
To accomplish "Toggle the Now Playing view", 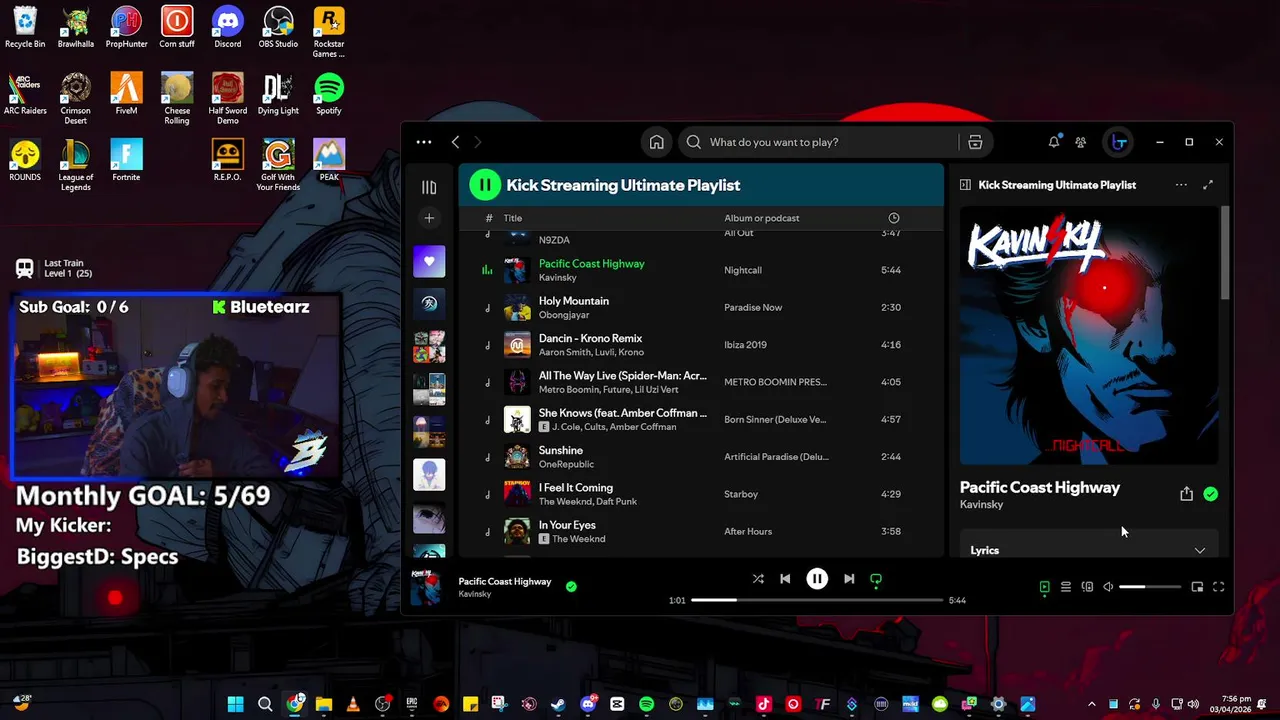I will coord(1044,587).
